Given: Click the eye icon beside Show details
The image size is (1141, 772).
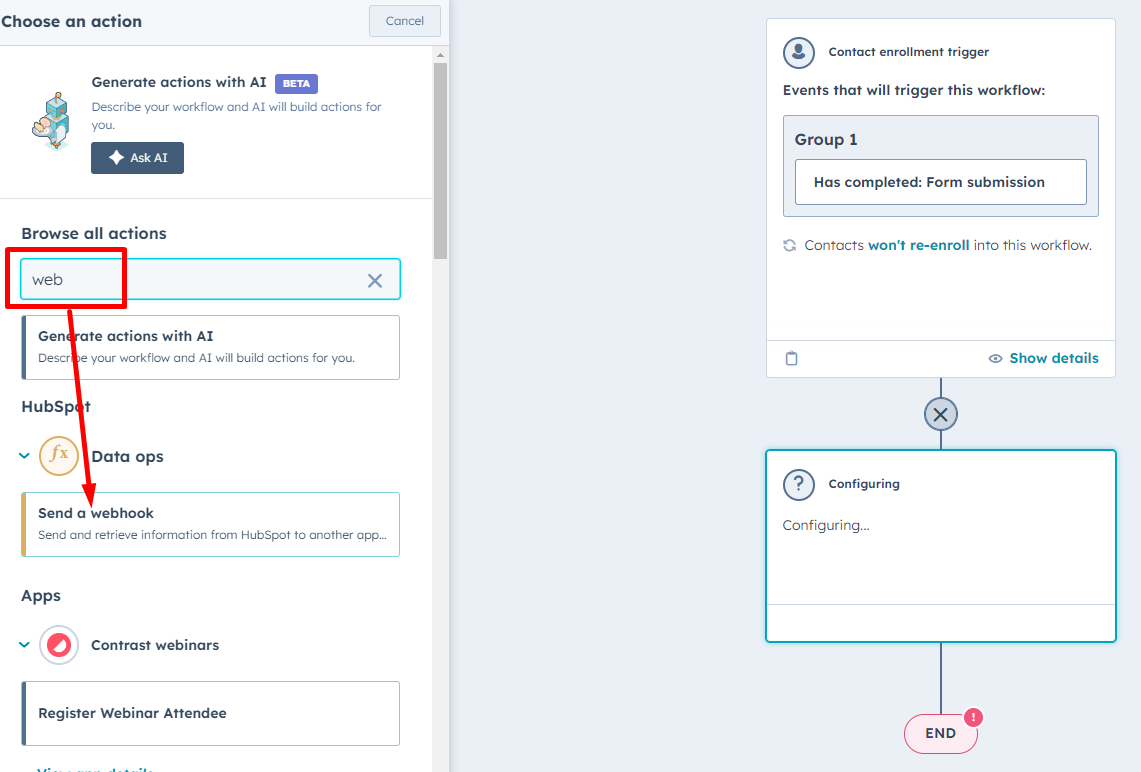Looking at the screenshot, I should (995, 358).
